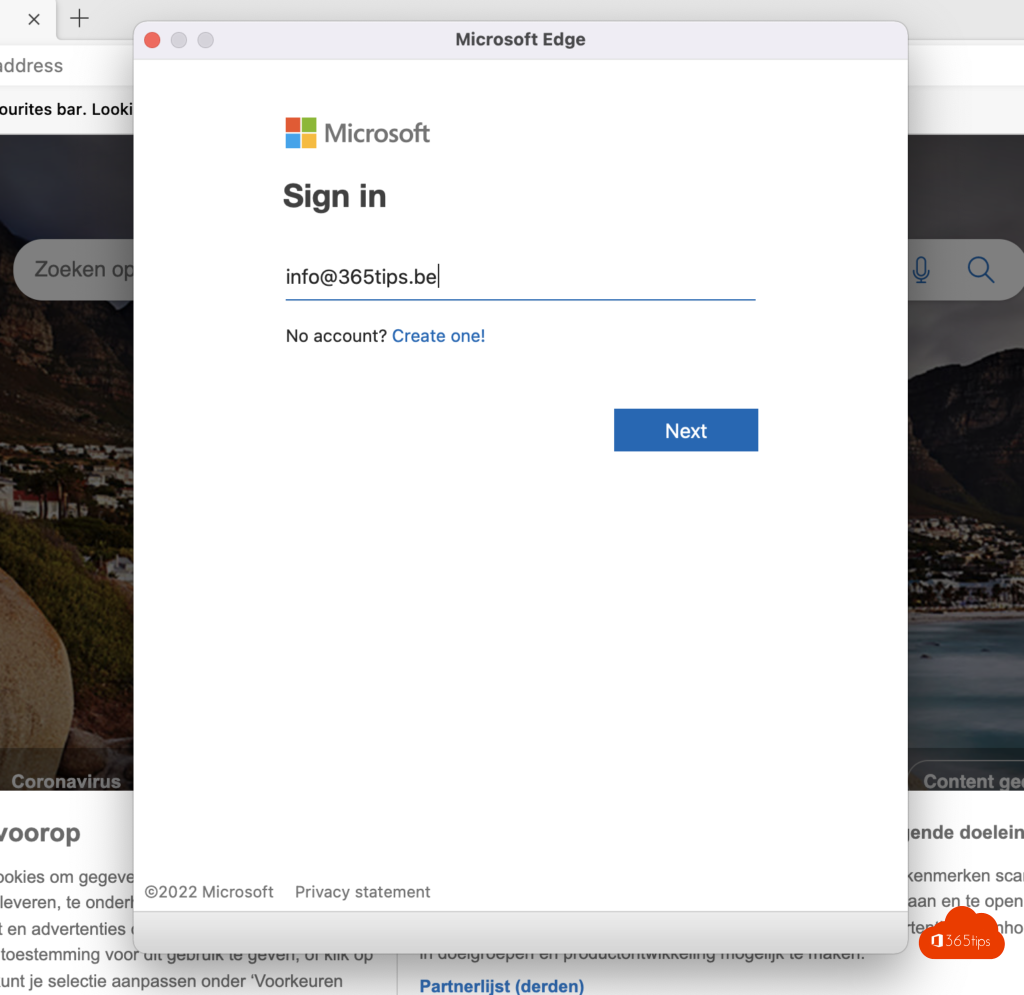The width and height of the screenshot is (1024, 995).
Task: Click the Microsoft logo in sign-in dialog
Action: [x=358, y=133]
